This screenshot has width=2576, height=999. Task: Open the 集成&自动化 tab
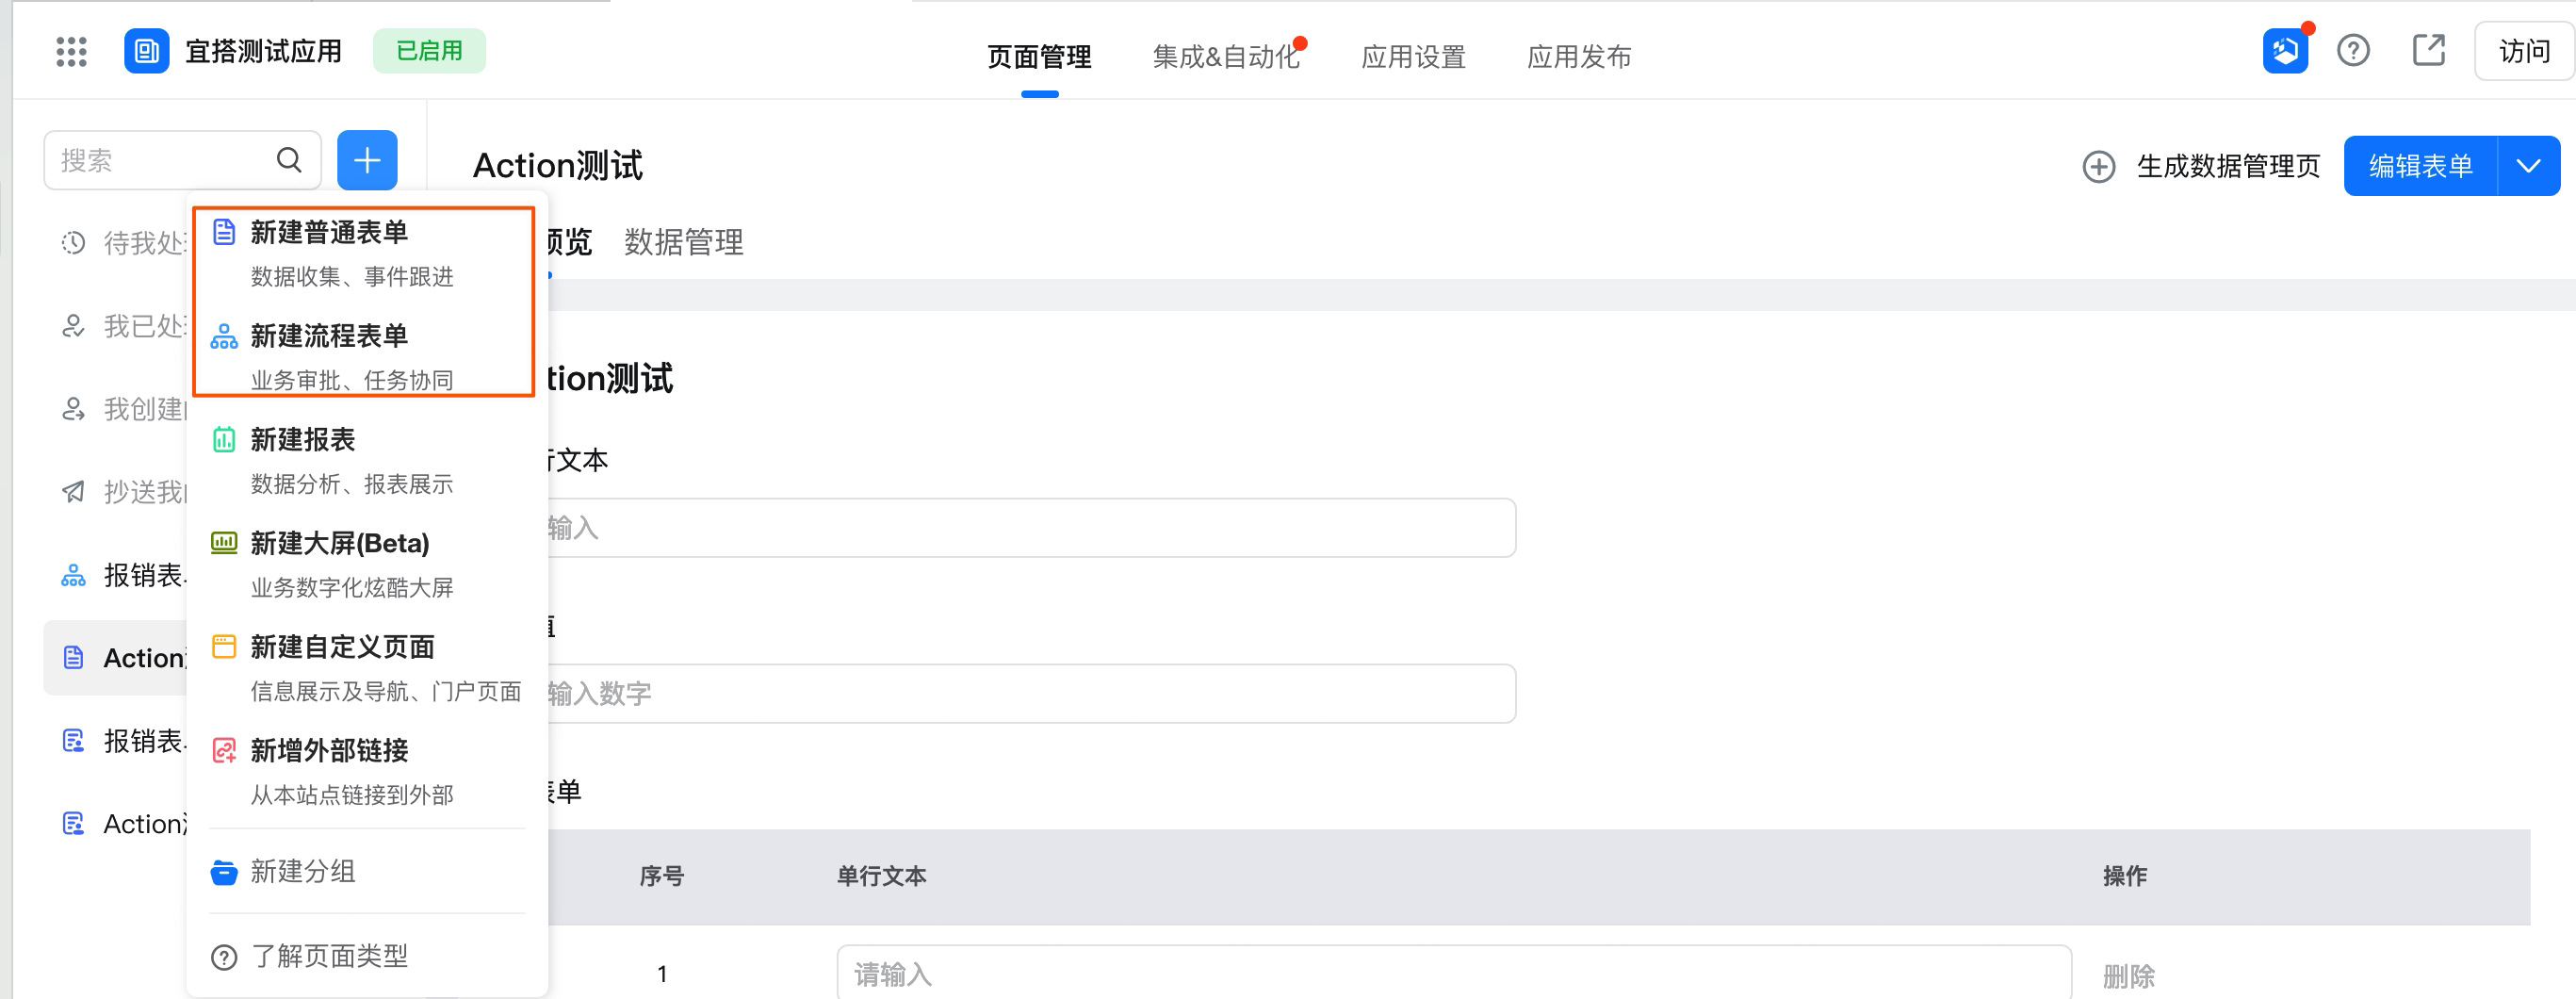tap(1226, 57)
